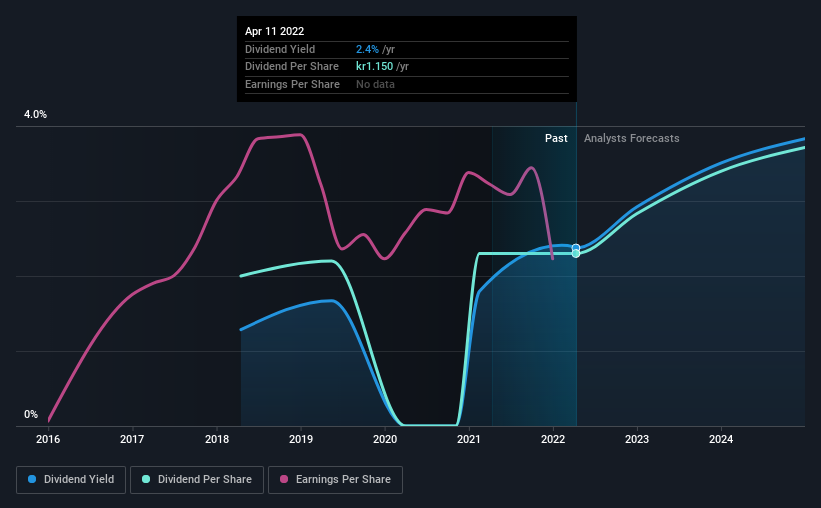Click the teal Dividend Per Share legend dot
821x508 pixels.
pos(146,479)
